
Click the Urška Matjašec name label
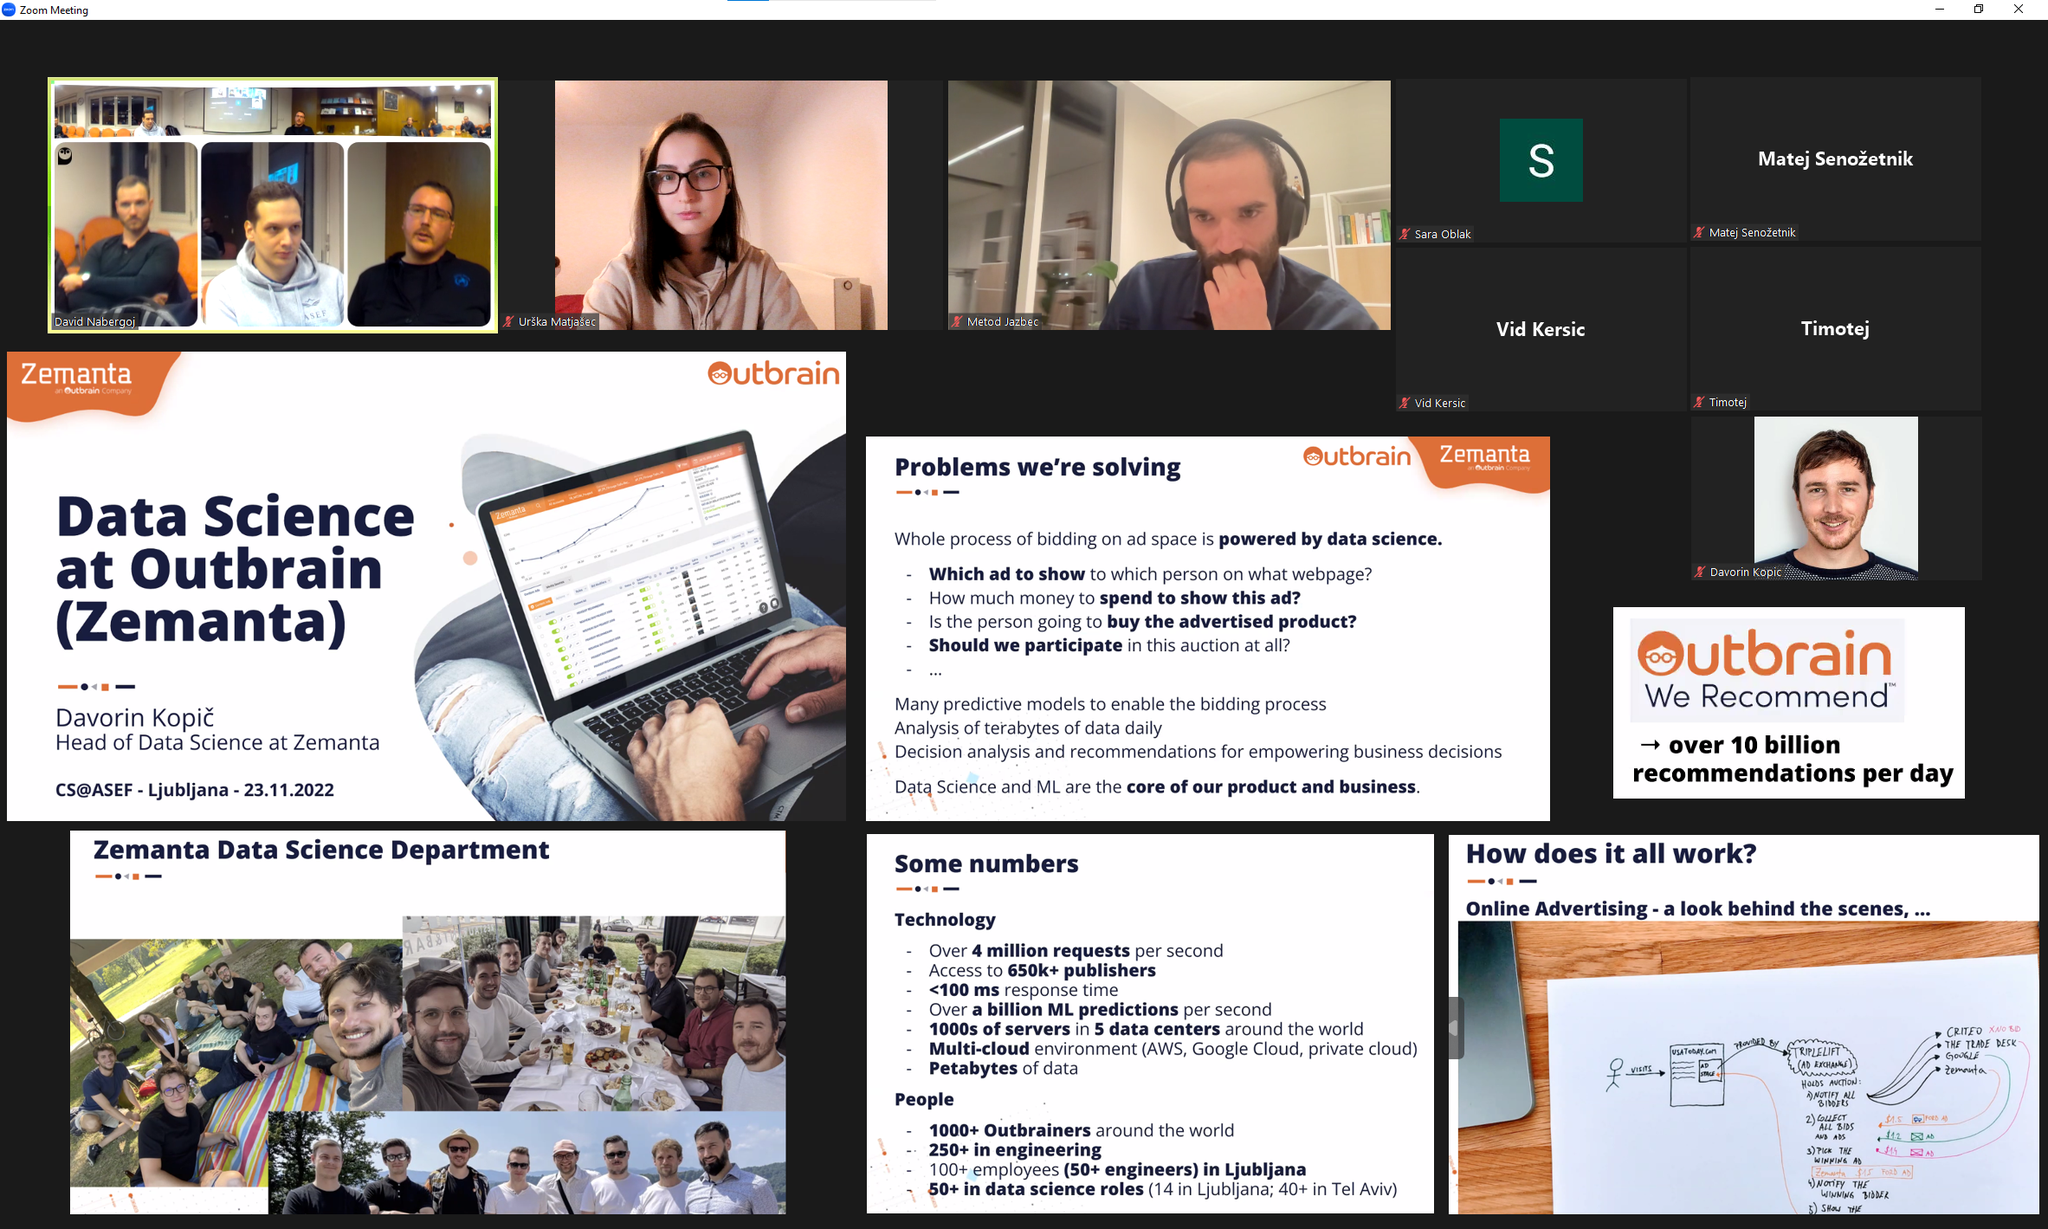(557, 322)
